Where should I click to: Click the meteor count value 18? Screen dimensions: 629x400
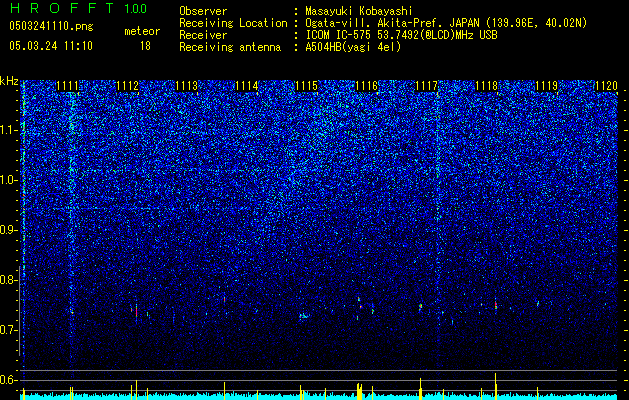point(145,46)
